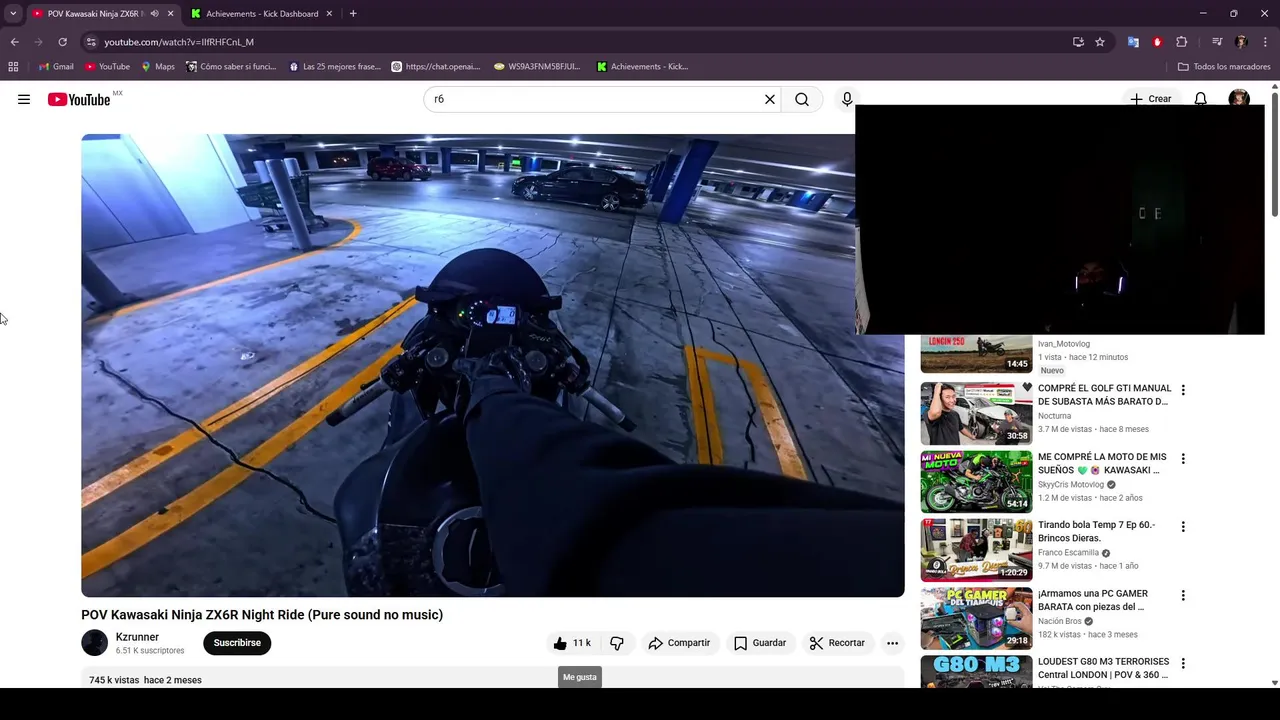Open options for COMPRÉ EL GOLF GTI video

1183,390
